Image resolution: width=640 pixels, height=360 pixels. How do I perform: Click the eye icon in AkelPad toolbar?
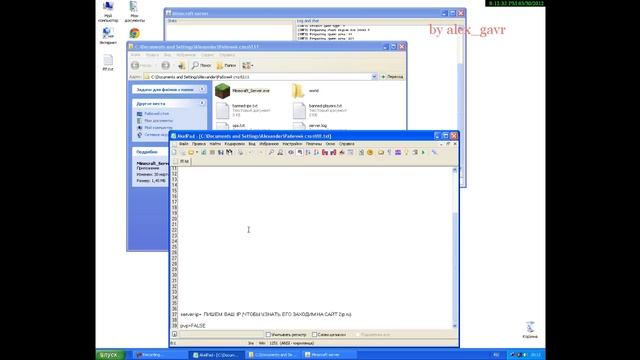pos(291,152)
